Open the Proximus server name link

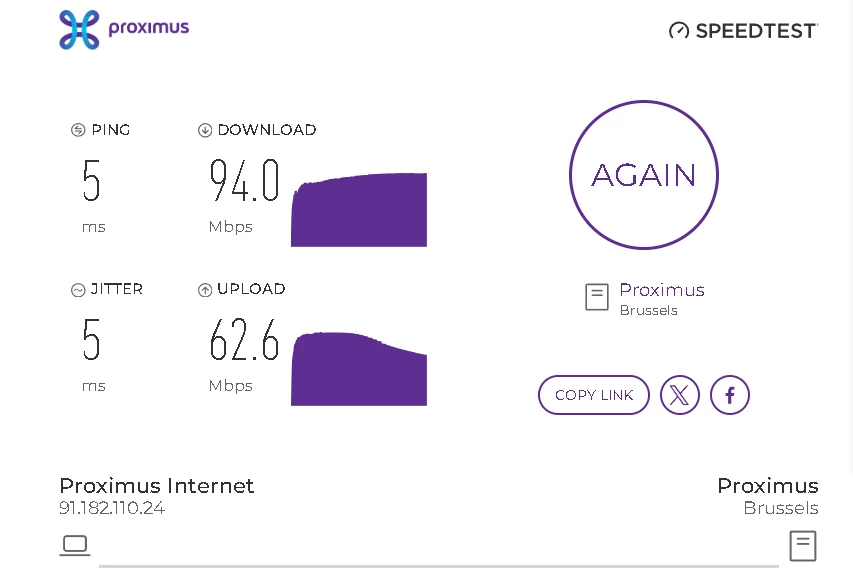pos(662,290)
